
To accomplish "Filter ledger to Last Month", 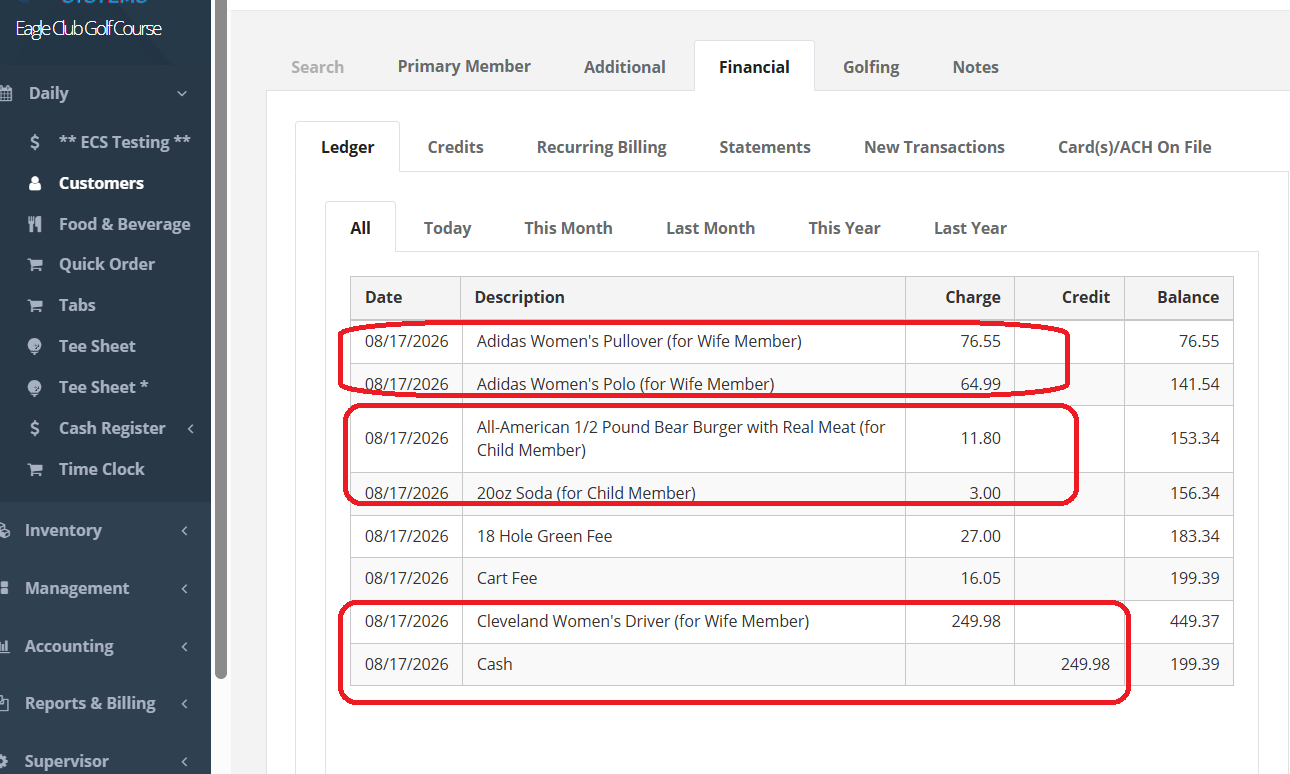I will 710,228.
